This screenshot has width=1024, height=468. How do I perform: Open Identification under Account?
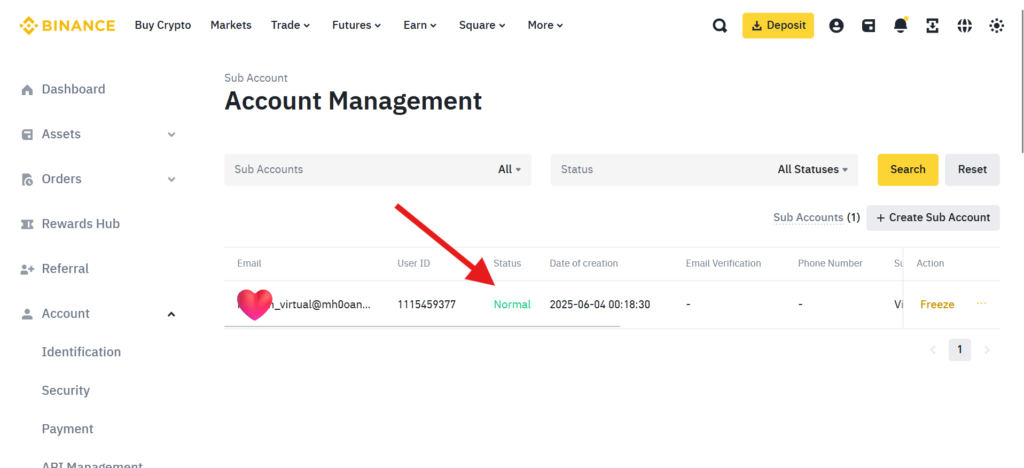(81, 352)
